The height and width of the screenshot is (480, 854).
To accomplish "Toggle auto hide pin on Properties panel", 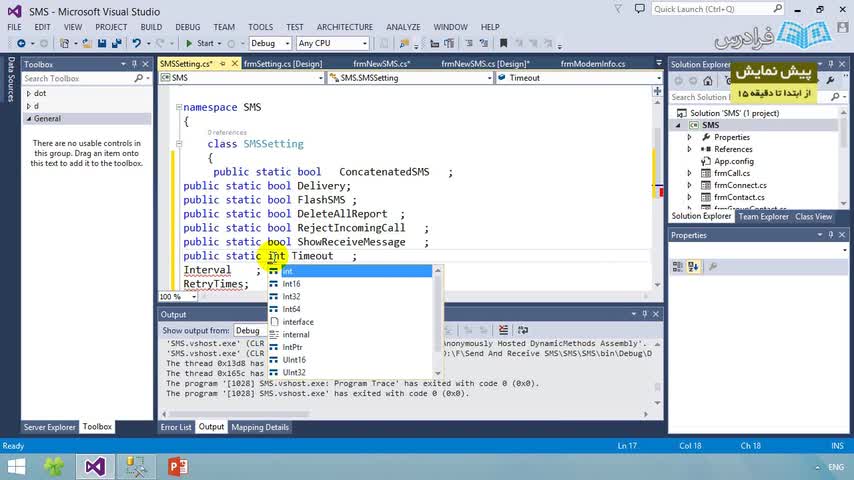I will pos(831,235).
